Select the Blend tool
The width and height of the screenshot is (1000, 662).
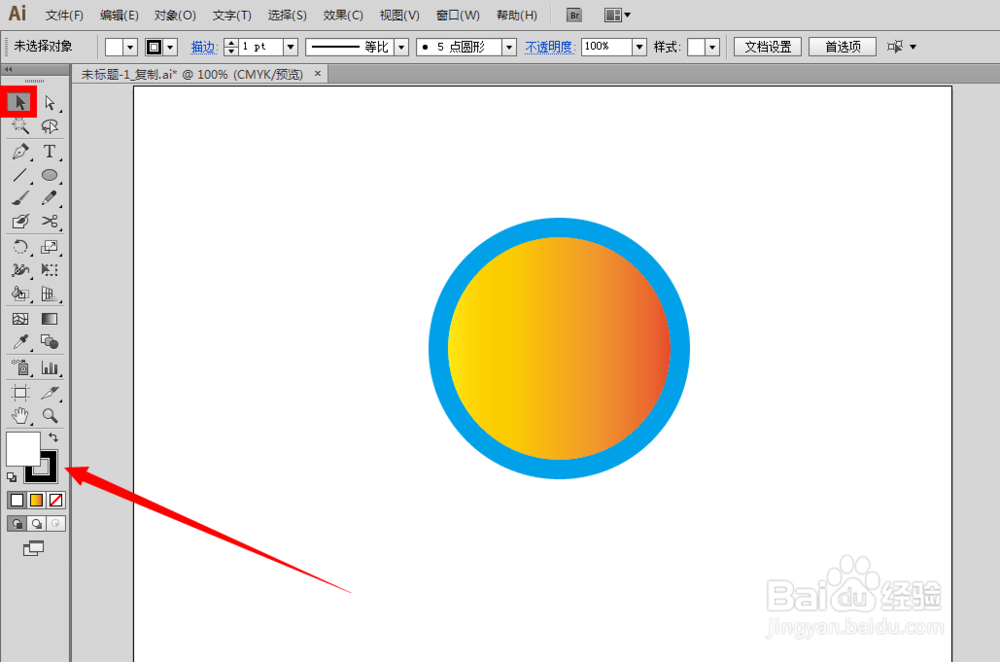(50, 342)
